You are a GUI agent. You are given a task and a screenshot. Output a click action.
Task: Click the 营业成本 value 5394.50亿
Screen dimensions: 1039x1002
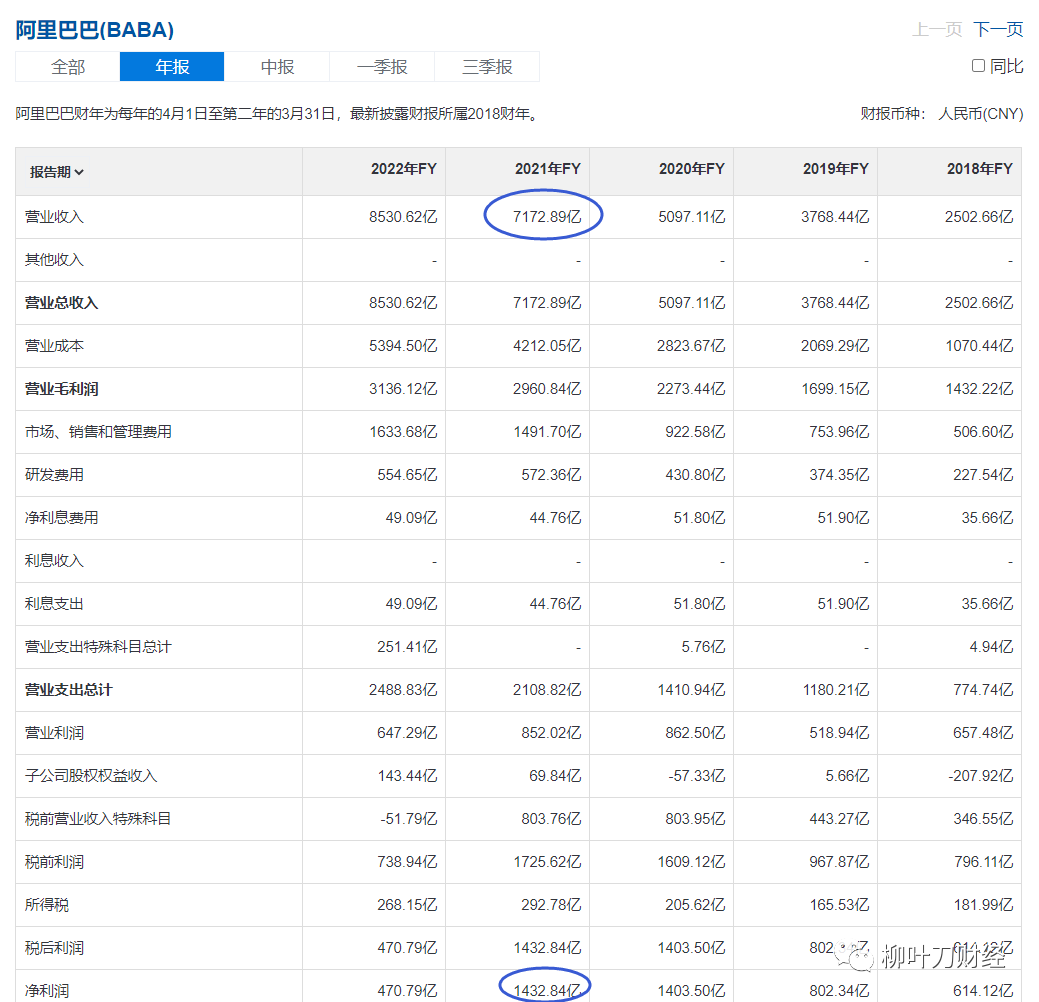403,346
